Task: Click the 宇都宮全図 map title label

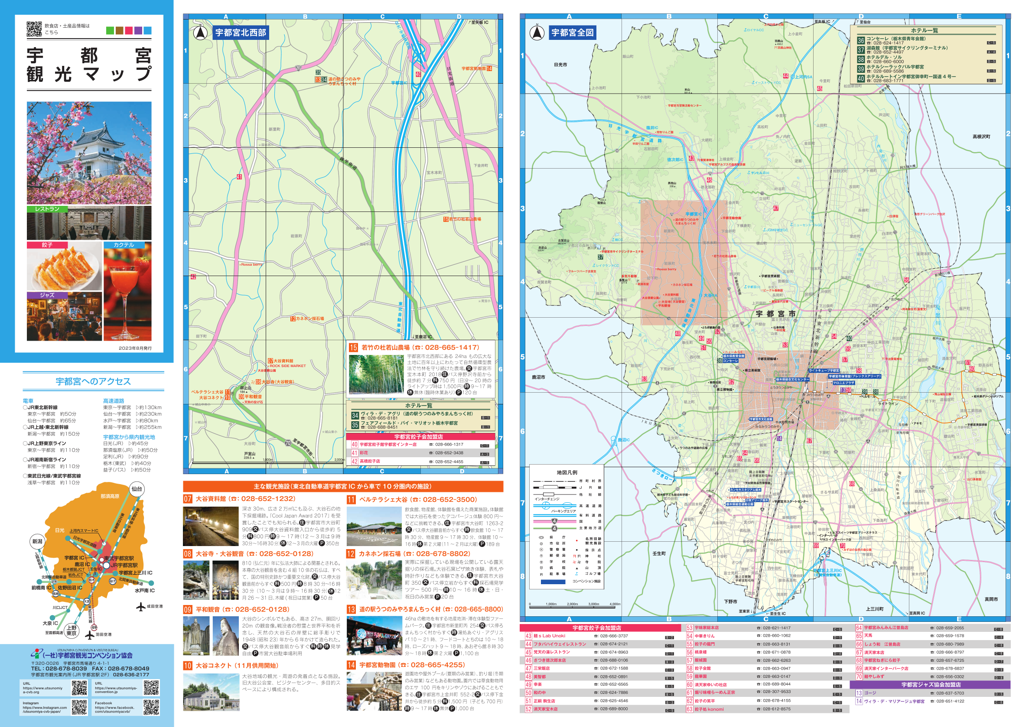Action: pos(572,32)
